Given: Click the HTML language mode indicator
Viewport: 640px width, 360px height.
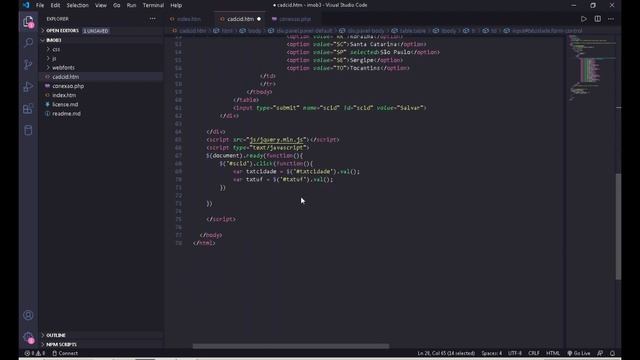Looking at the screenshot, I should tap(553, 353).
